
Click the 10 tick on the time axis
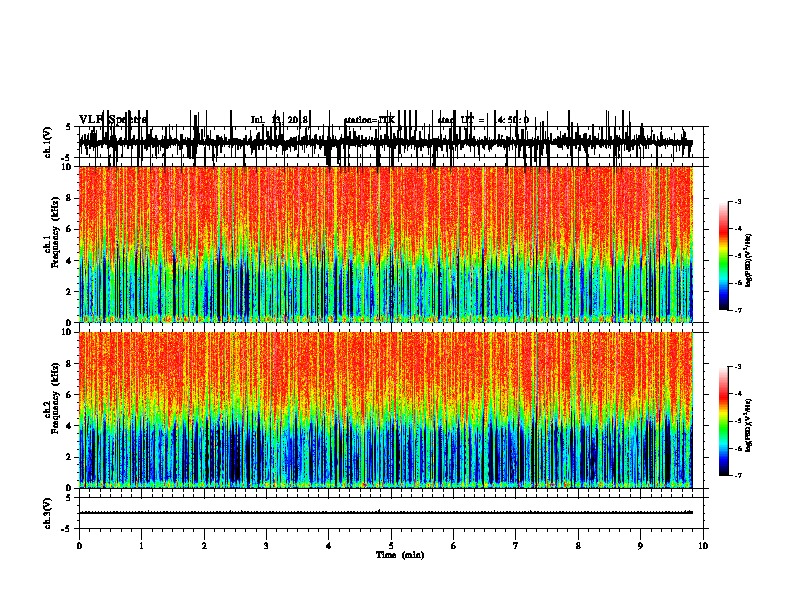point(703,546)
